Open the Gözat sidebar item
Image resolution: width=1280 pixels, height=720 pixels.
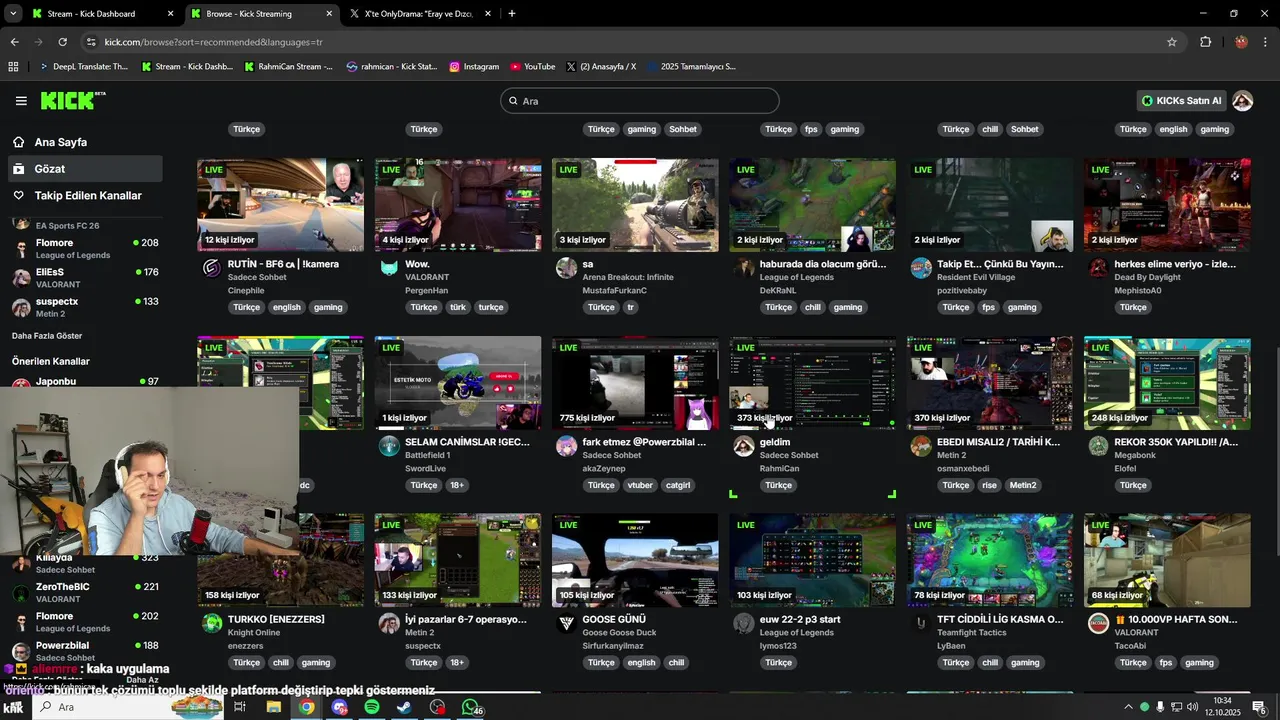(85, 169)
